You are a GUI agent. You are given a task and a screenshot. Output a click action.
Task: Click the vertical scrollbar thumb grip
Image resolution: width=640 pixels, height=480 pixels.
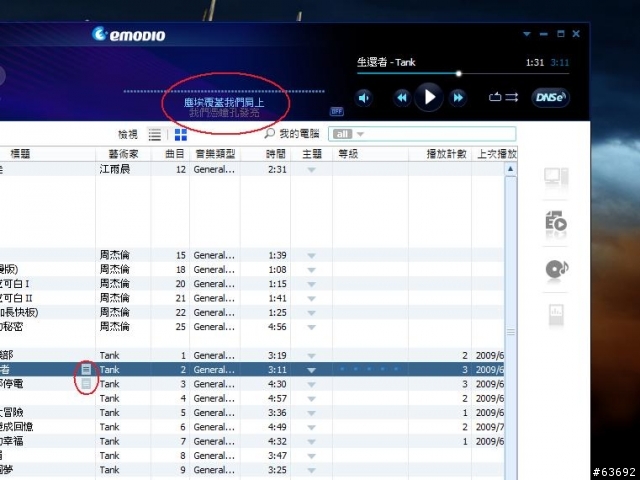(x=511, y=332)
